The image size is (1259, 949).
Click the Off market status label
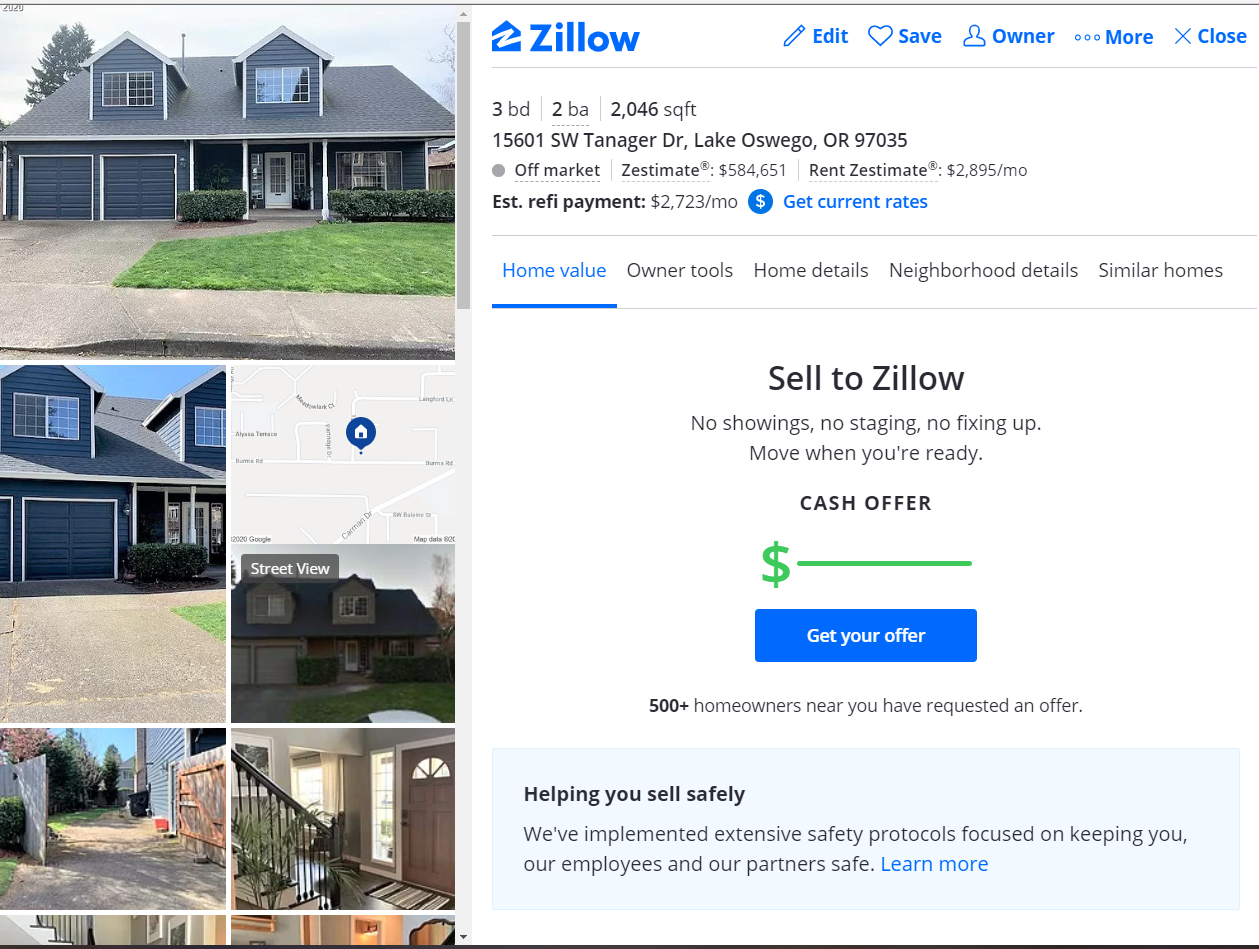click(x=557, y=170)
